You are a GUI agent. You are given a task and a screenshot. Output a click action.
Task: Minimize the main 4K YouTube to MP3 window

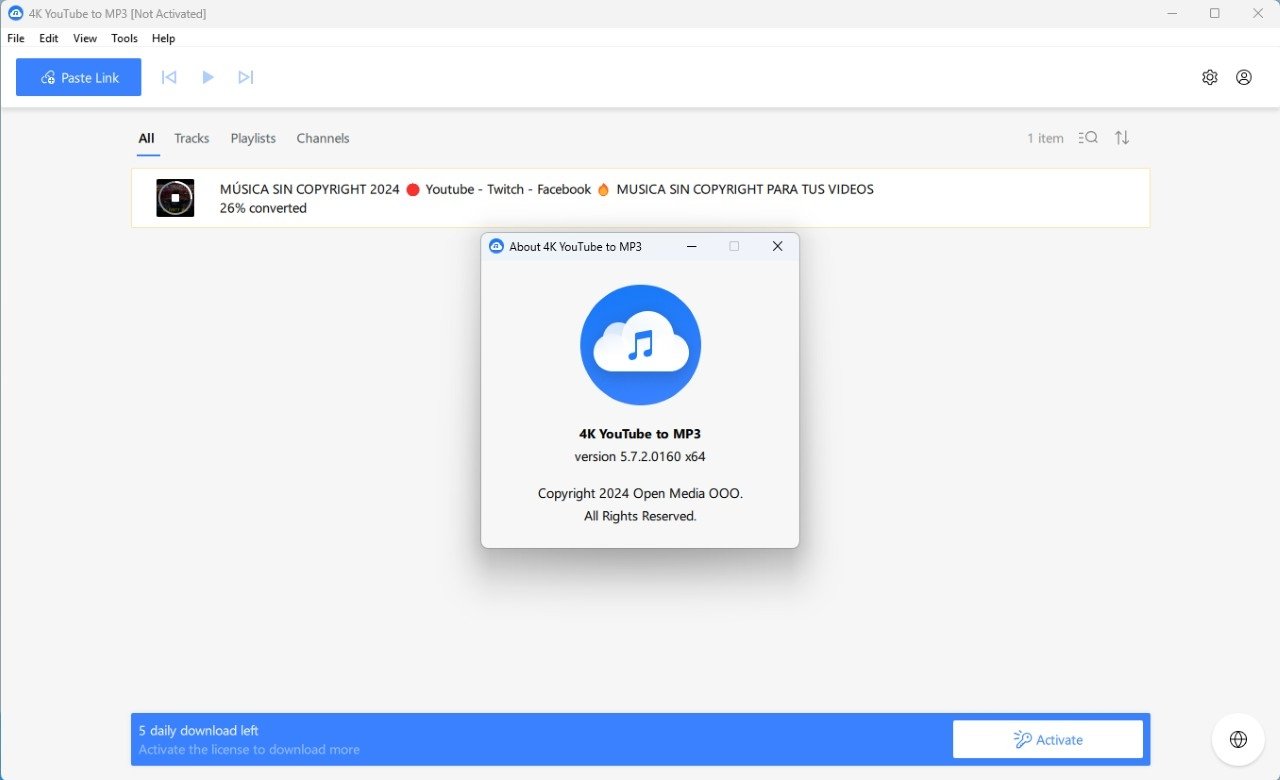(x=1172, y=13)
